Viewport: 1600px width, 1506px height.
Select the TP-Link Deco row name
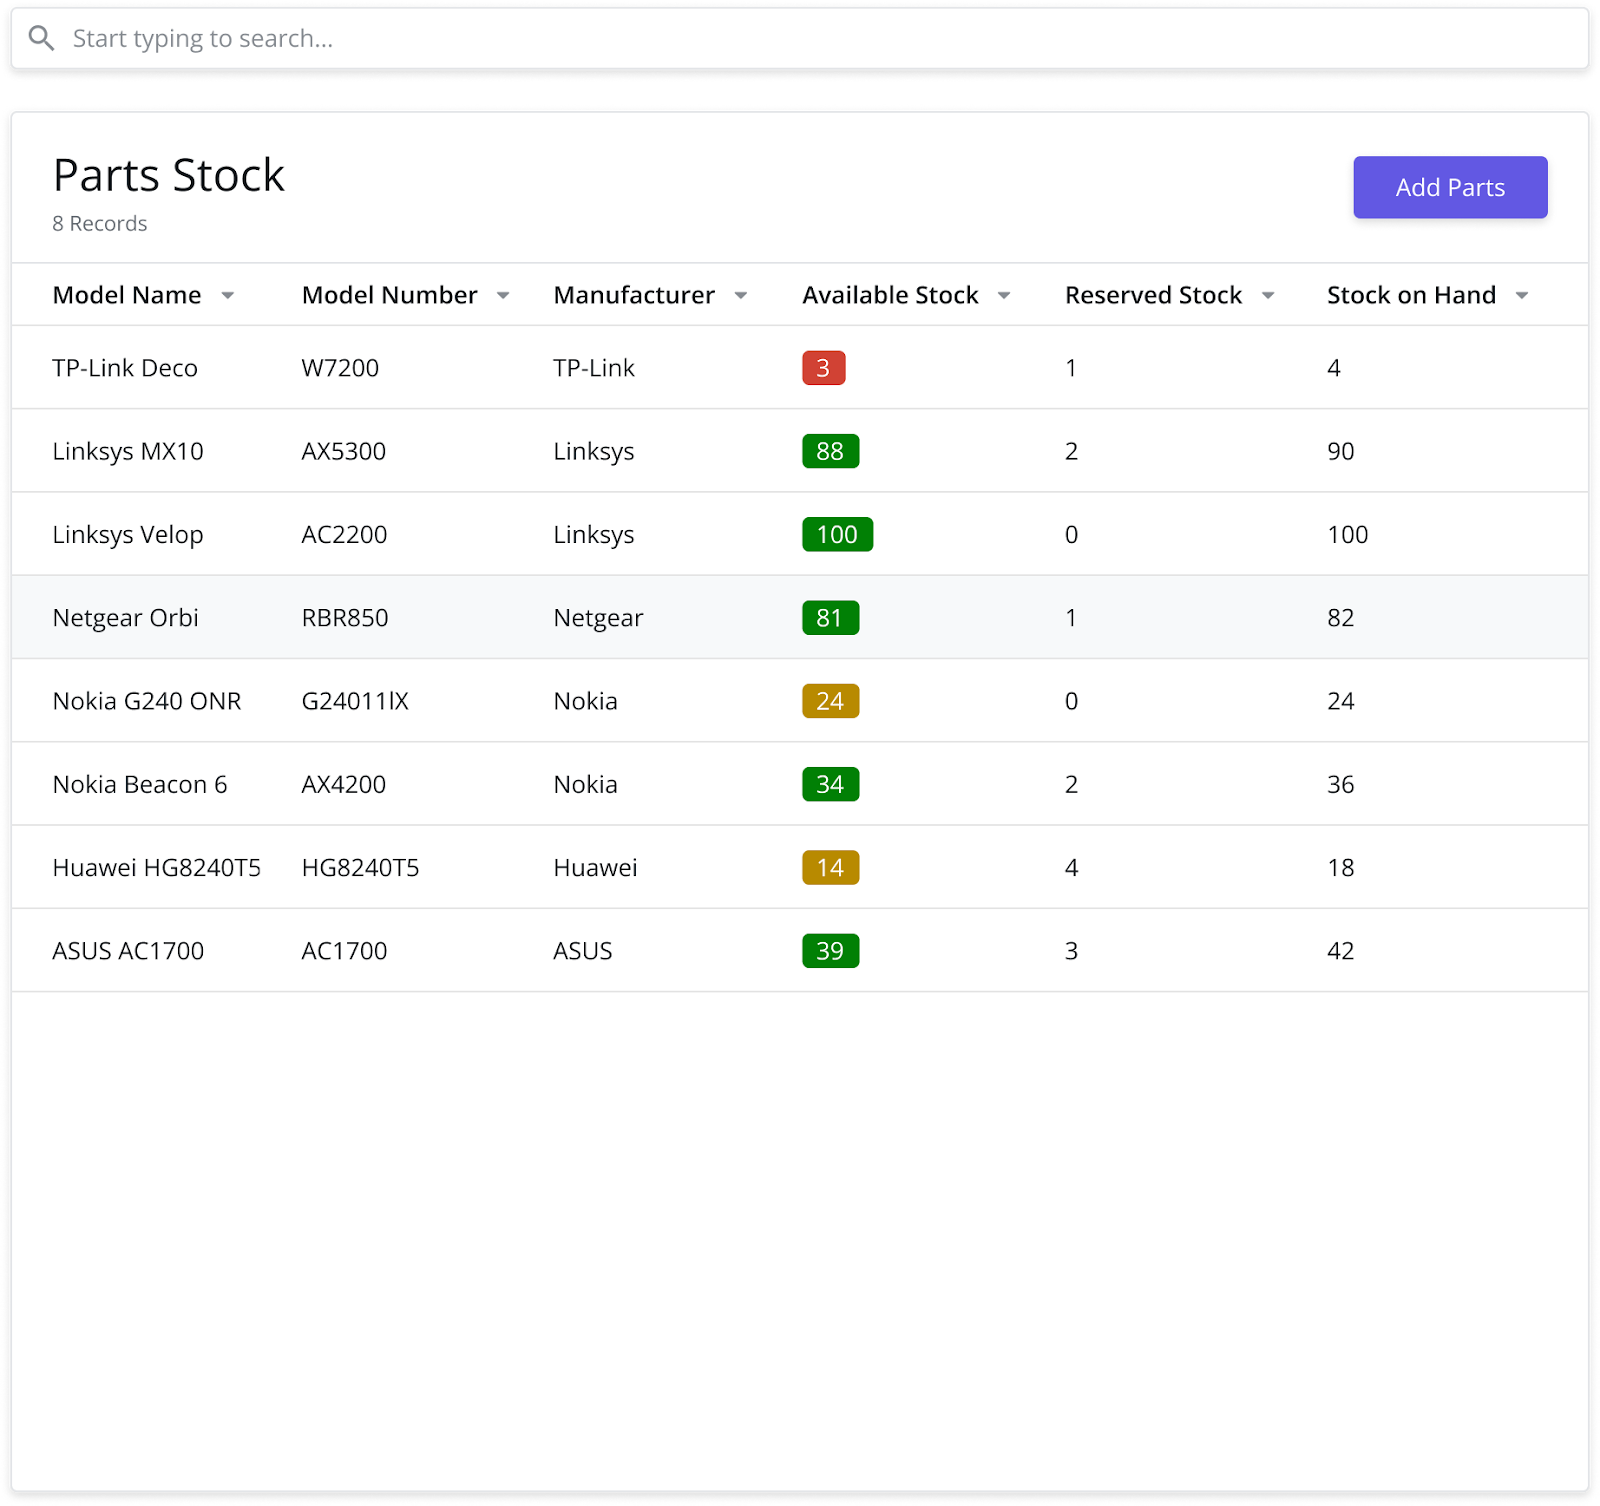point(125,368)
